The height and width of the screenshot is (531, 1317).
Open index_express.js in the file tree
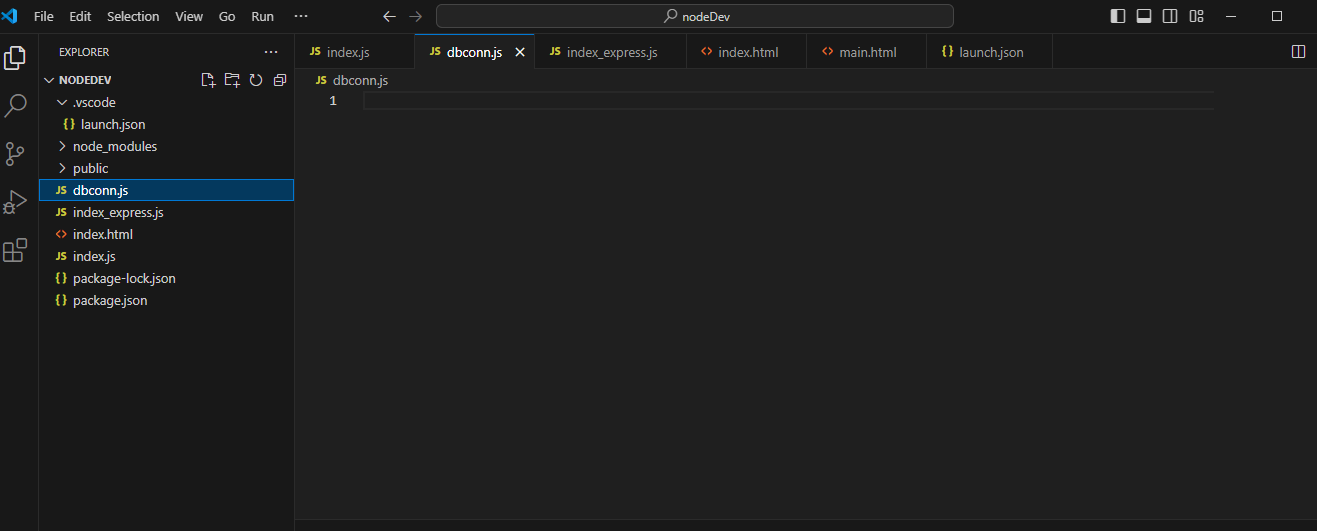(x=166, y=212)
